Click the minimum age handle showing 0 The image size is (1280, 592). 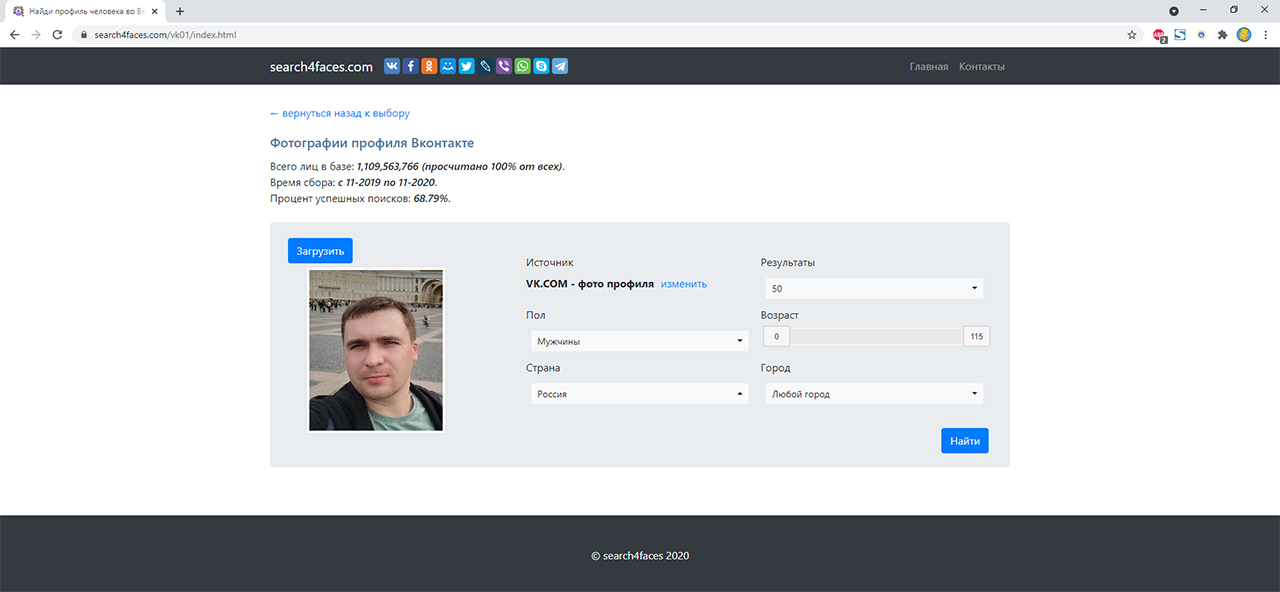click(776, 336)
